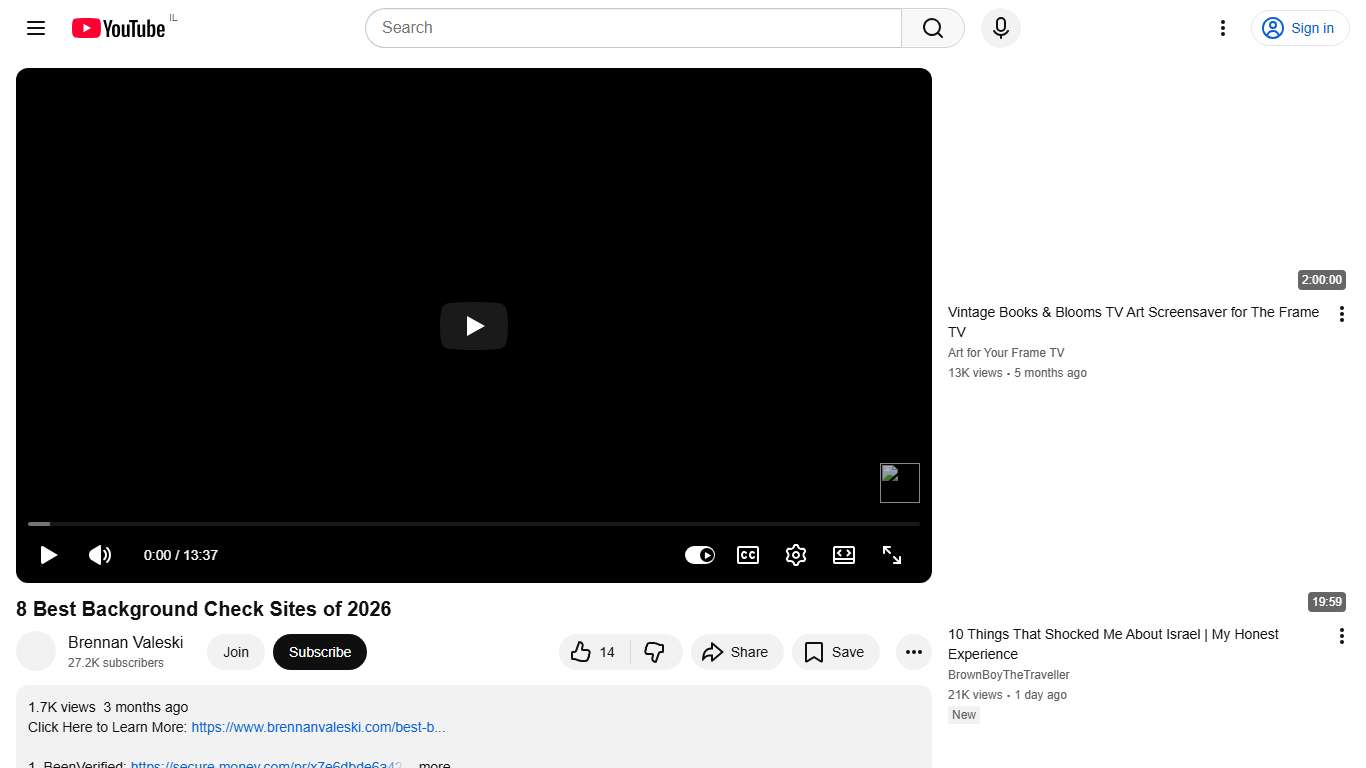Expand the description with the more link

pos(433,763)
